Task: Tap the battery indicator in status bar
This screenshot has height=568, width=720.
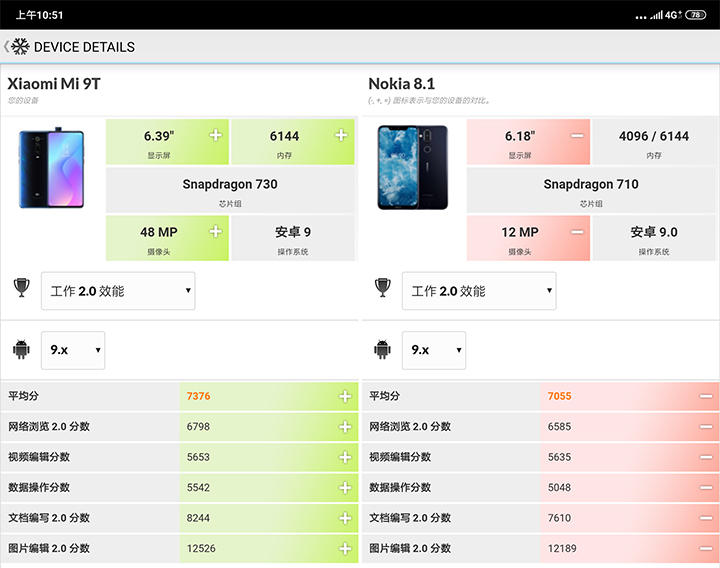Action: coord(695,15)
